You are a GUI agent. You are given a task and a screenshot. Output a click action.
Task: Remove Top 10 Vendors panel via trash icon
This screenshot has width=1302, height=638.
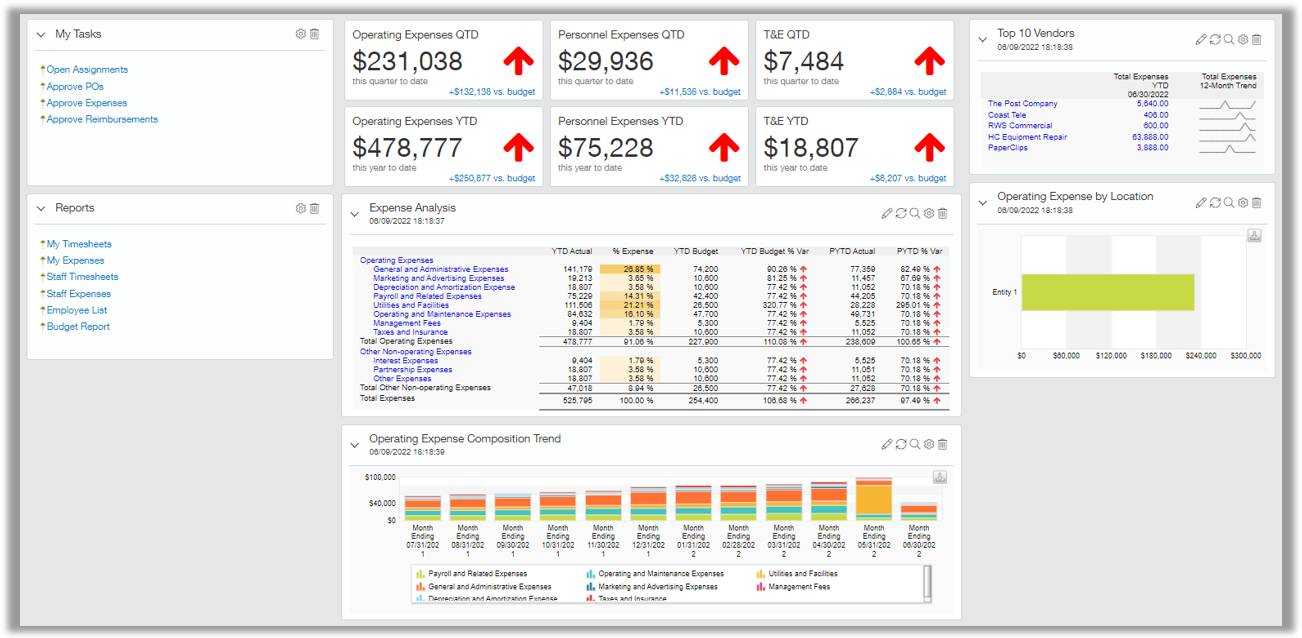coord(1257,39)
